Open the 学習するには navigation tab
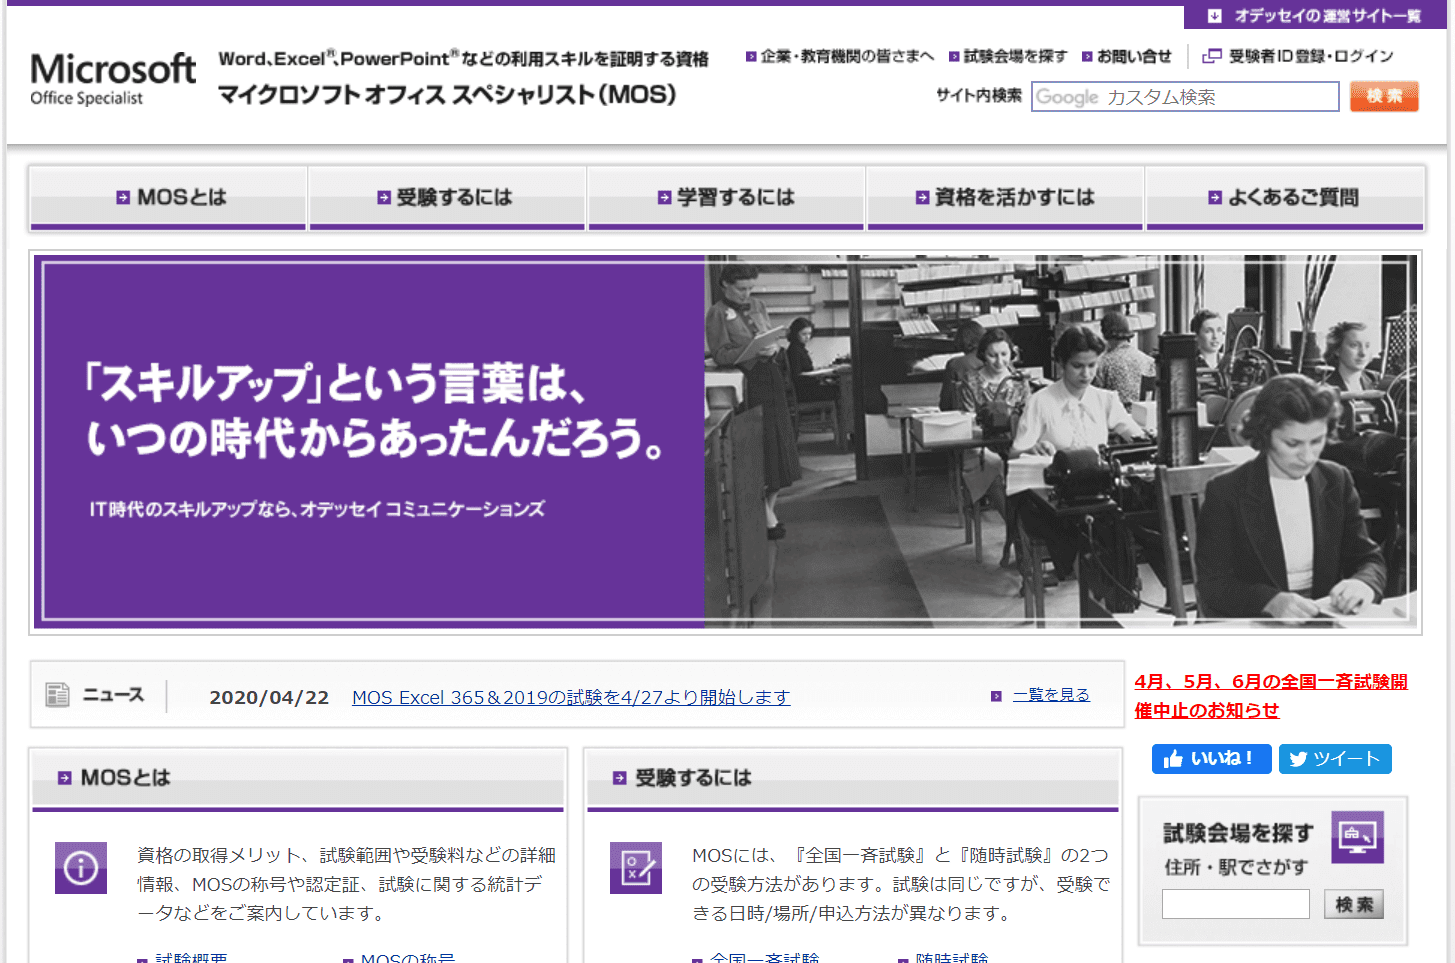 pos(726,198)
